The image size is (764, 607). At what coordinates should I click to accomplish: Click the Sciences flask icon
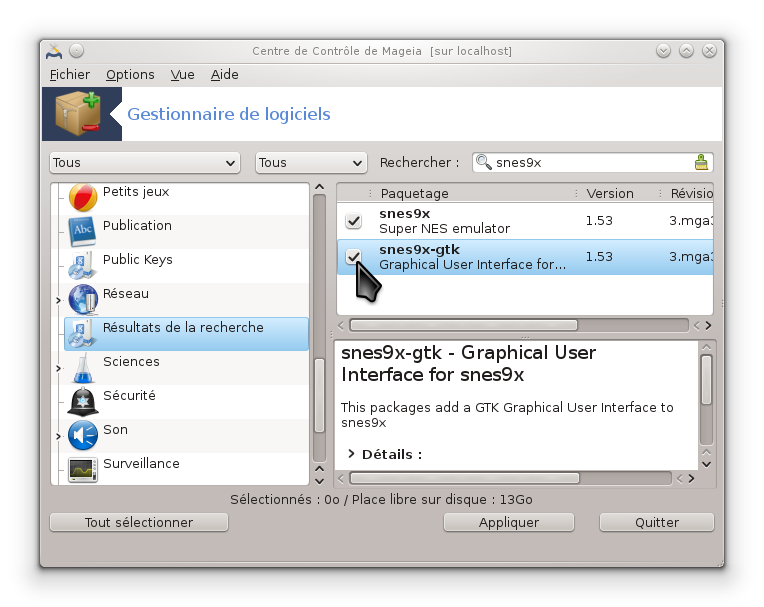click(x=83, y=368)
